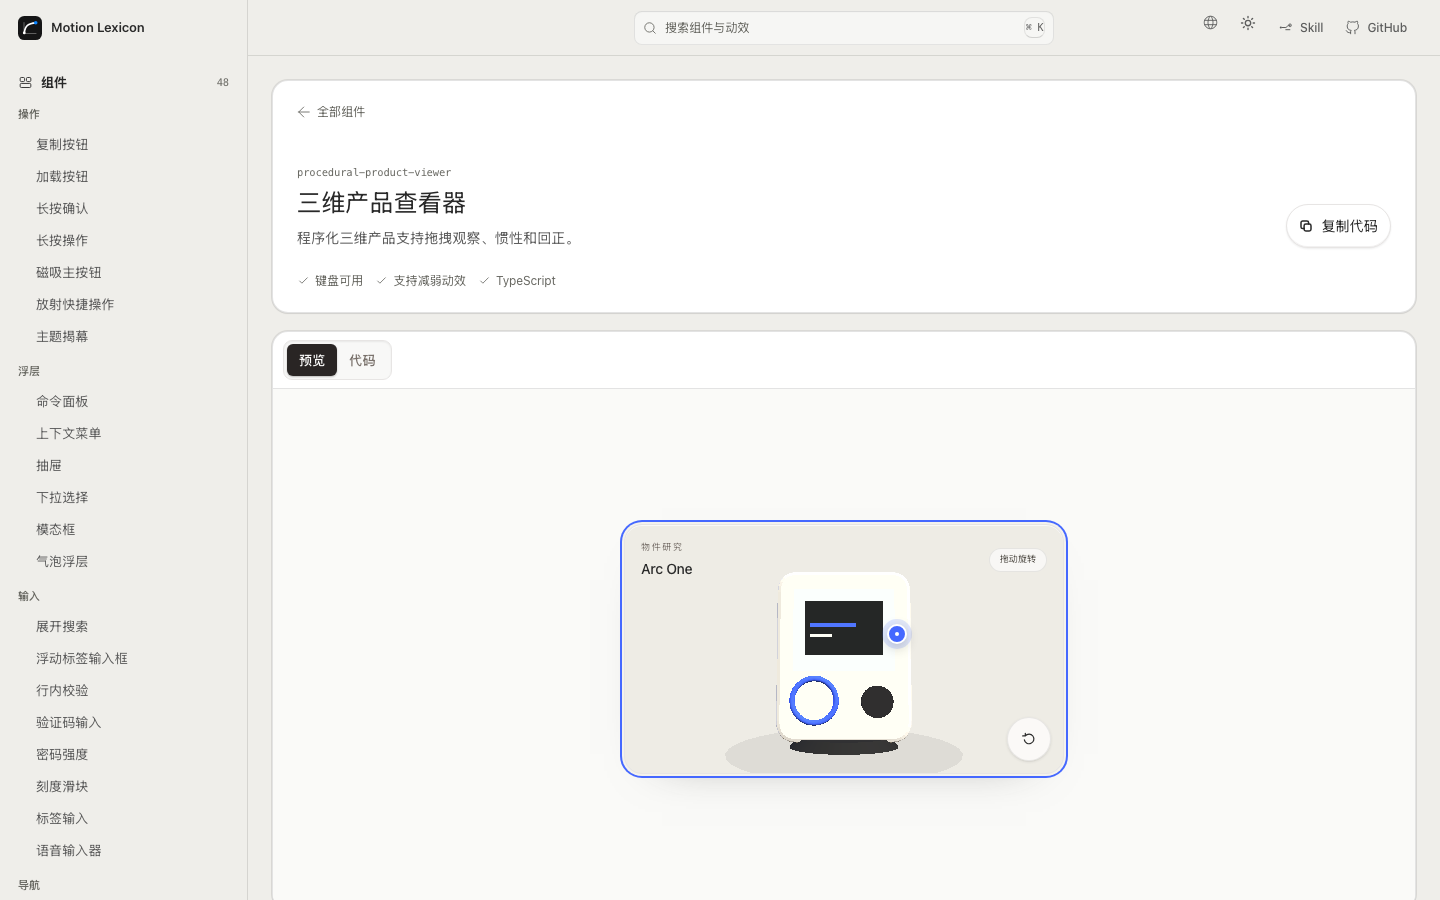Screen dimensions: 1440x900
Task: Click the blue dot hotspot on product
Action: [897, 634]
